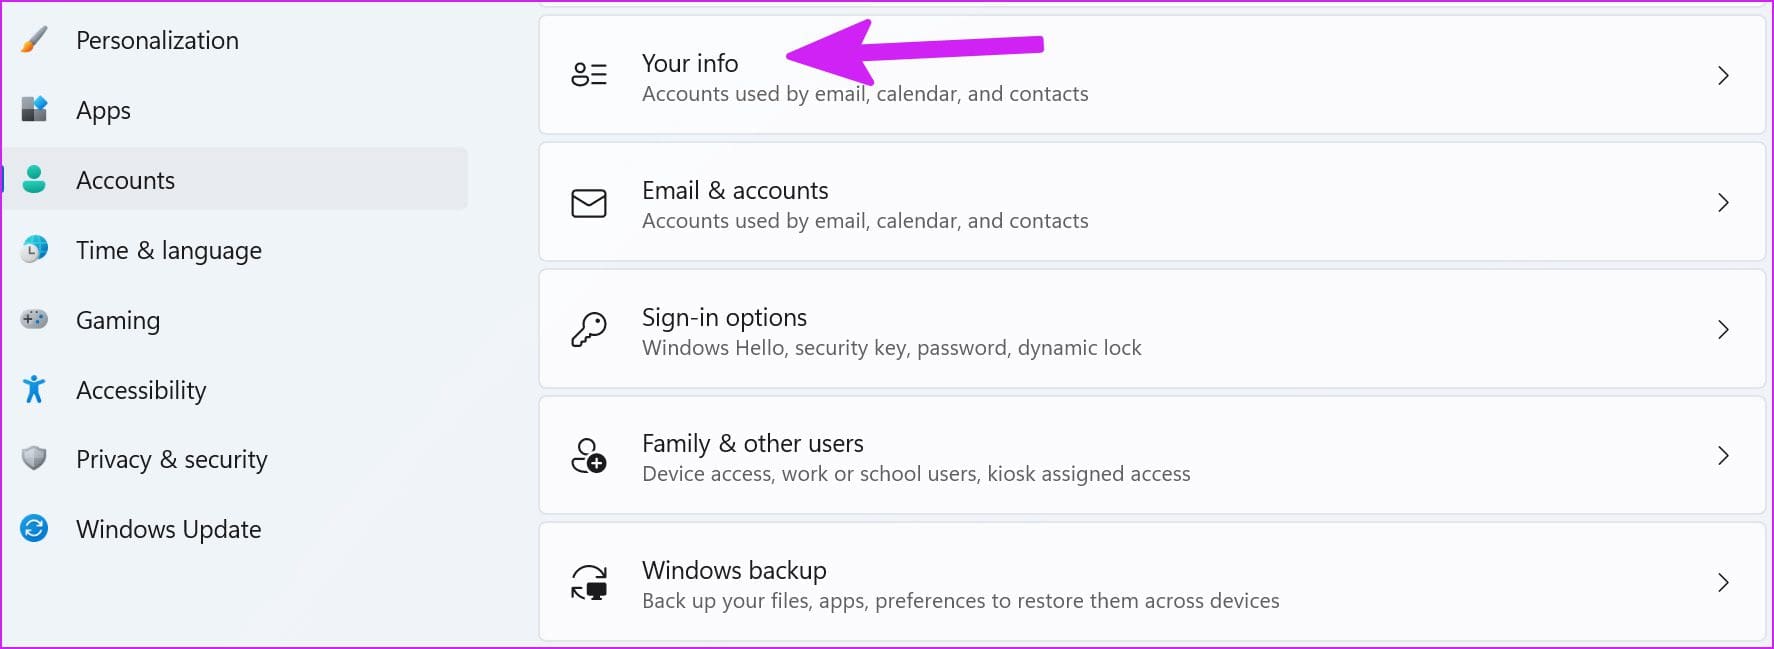Open Family & other users chevron
This screenshot has height=649, width=1774.
click(x=1723, y=455)
